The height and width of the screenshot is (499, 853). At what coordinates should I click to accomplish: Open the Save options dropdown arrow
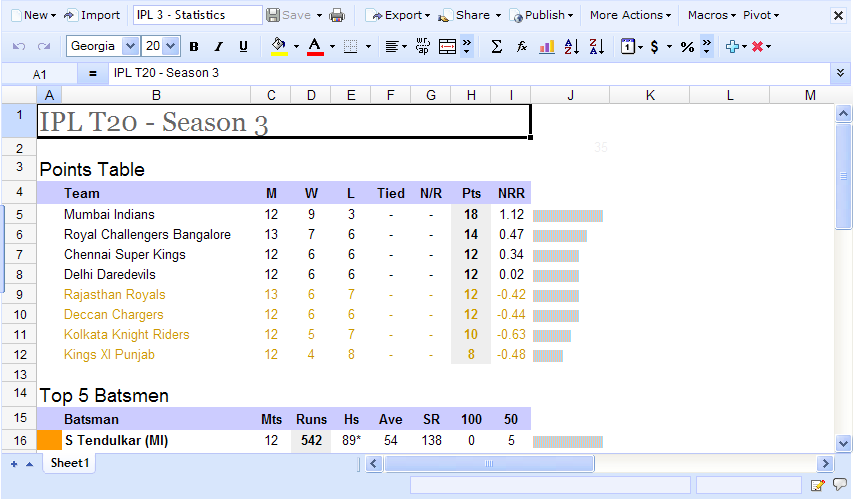tap(319, 15)
